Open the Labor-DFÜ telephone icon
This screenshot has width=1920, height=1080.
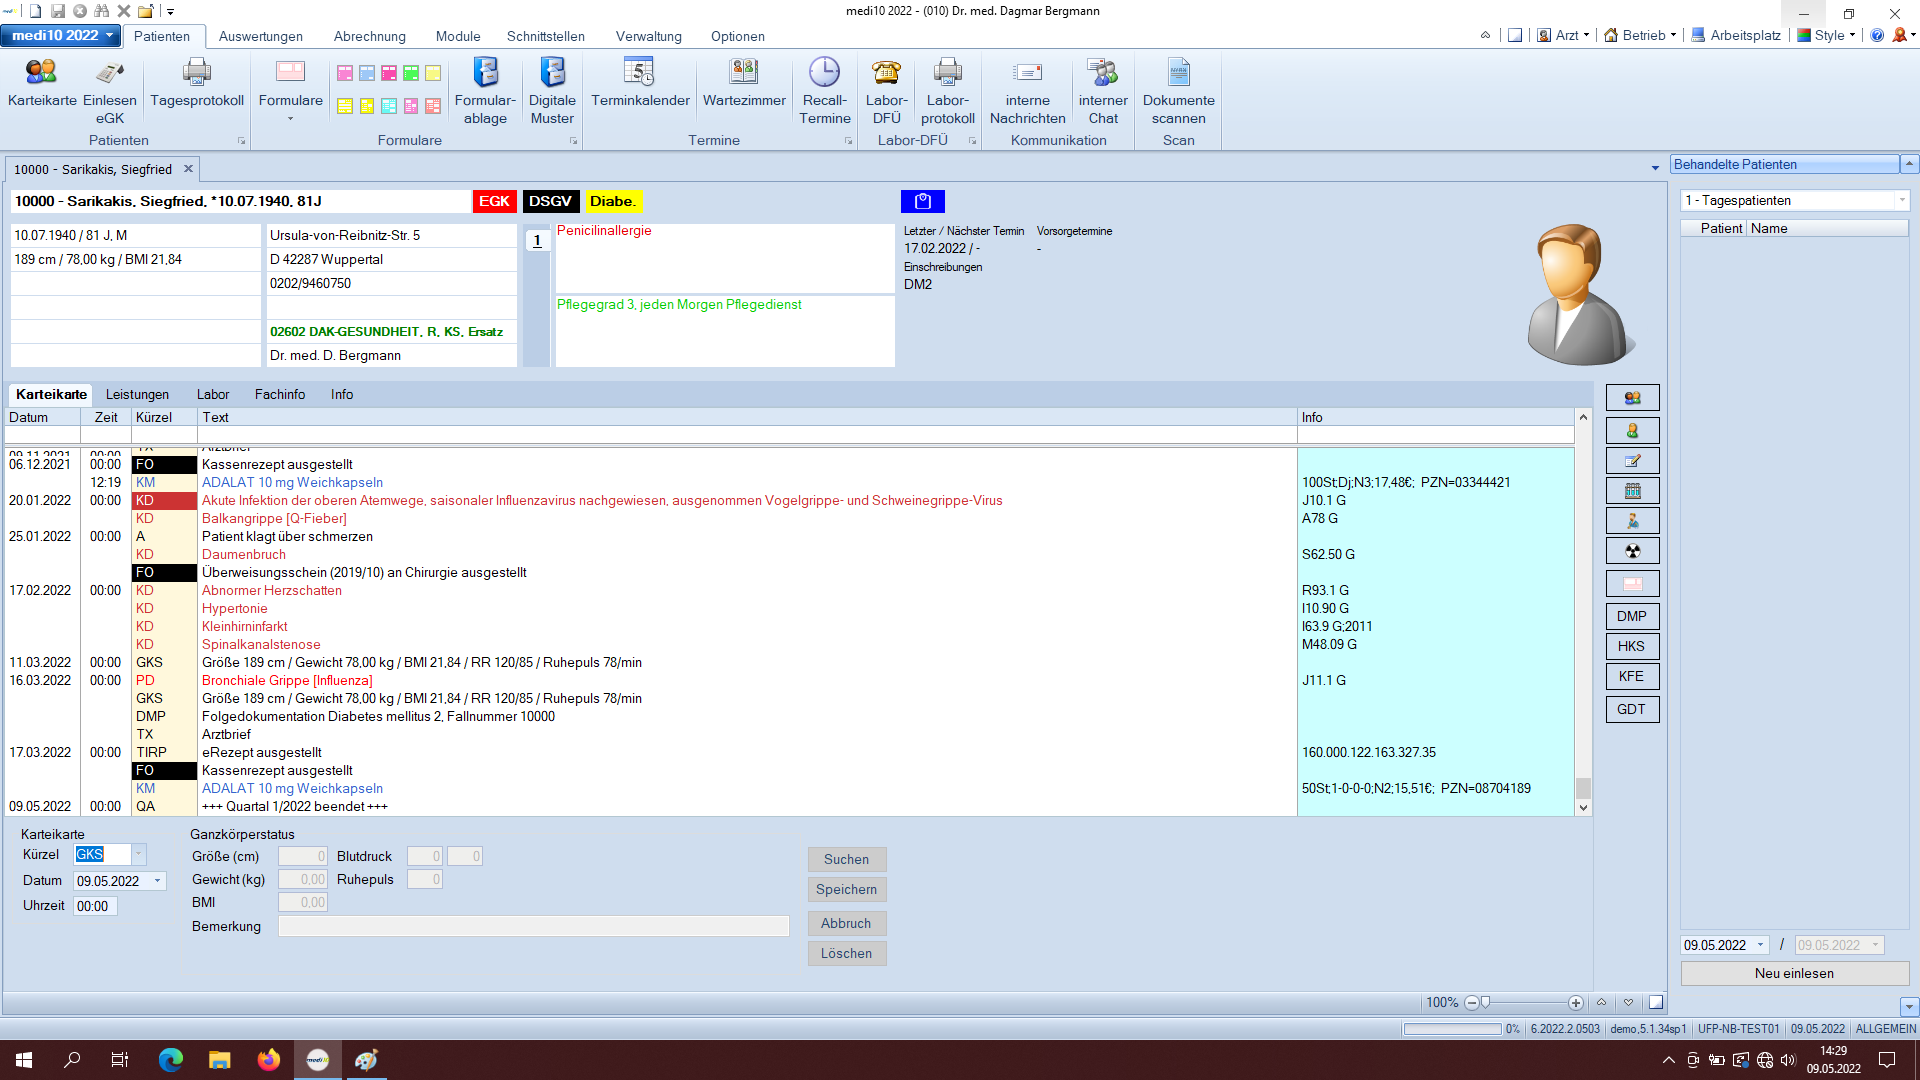pyautogui.click(x=886, y=73)
